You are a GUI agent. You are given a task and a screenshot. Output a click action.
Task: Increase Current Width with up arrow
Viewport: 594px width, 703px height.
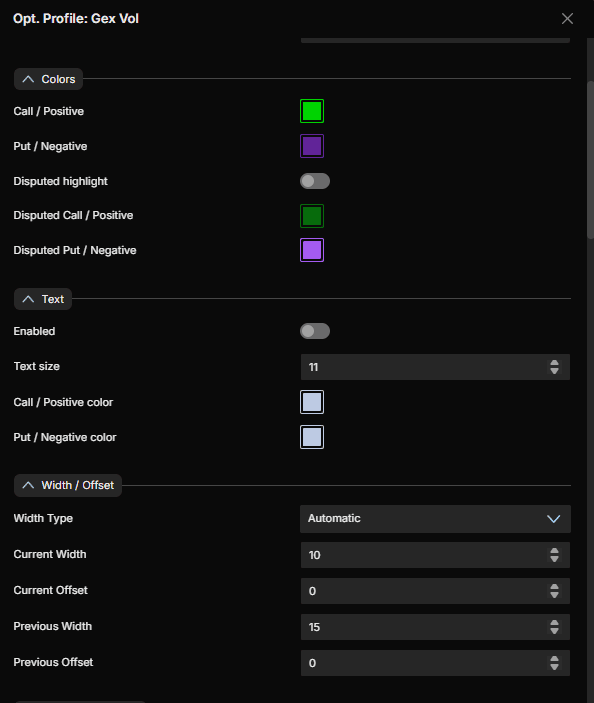pyautogui.click(x=554, y=551)
